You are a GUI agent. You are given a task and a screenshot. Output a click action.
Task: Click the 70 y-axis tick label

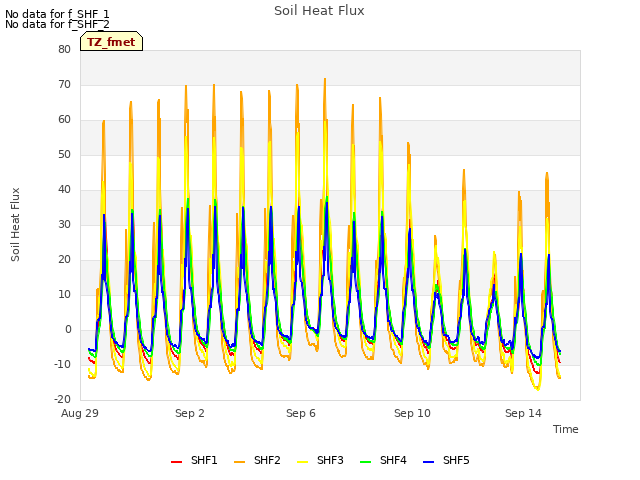pyautogui.click(x=64, y=84)
